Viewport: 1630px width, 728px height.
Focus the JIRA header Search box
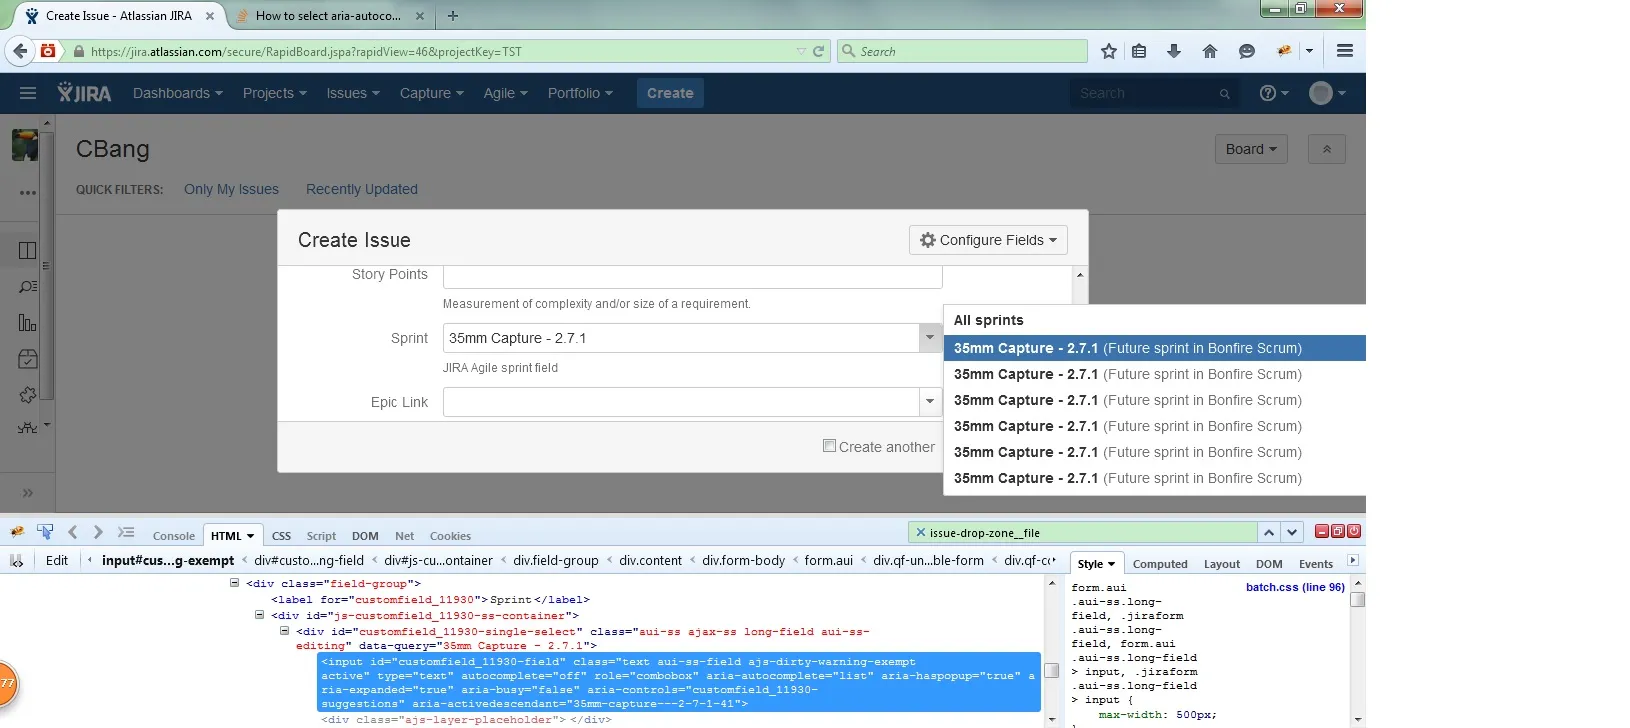click(x=1154, y=93)
